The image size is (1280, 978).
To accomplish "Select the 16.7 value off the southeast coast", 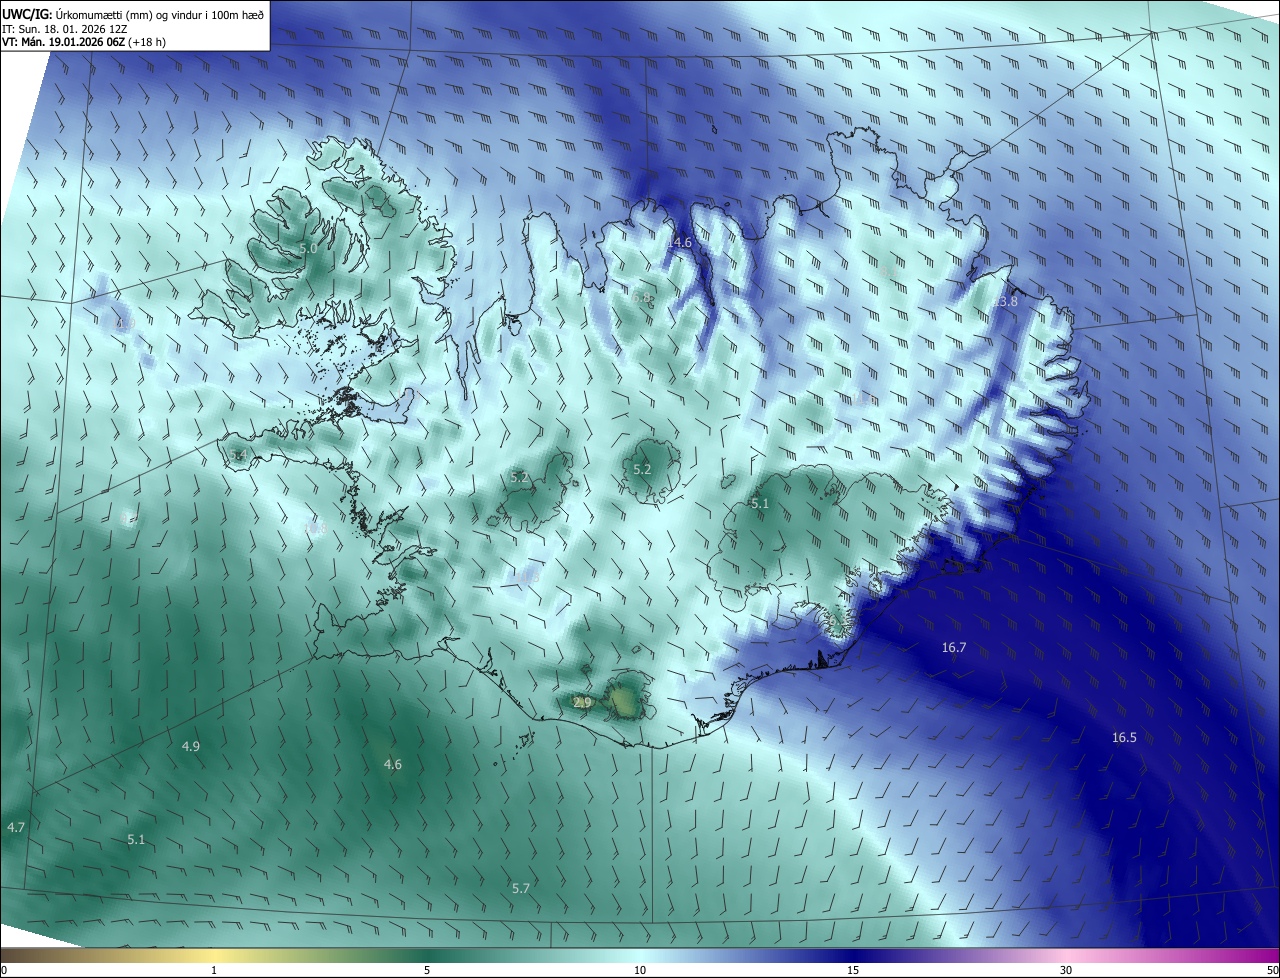I will [x=954, y=647].
